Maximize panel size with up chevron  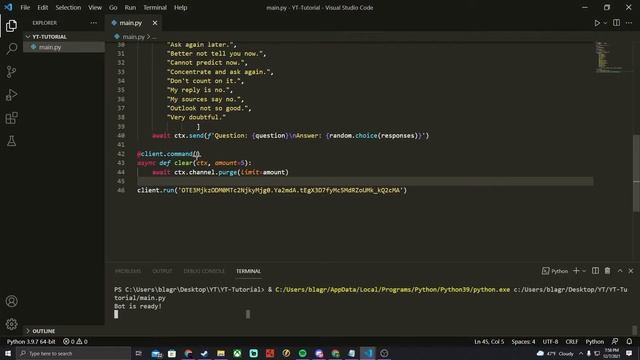click(x=620, y=271)
